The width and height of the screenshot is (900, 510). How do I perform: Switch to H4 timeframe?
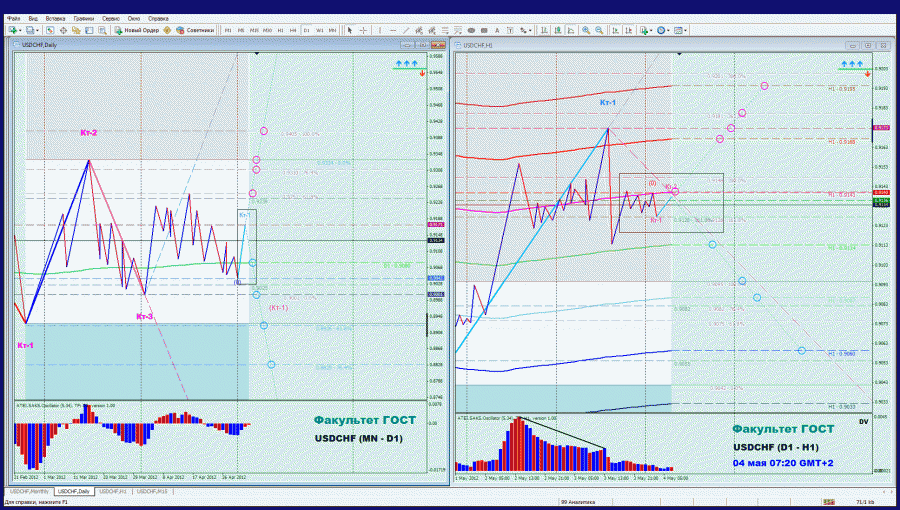pos(293,30)
